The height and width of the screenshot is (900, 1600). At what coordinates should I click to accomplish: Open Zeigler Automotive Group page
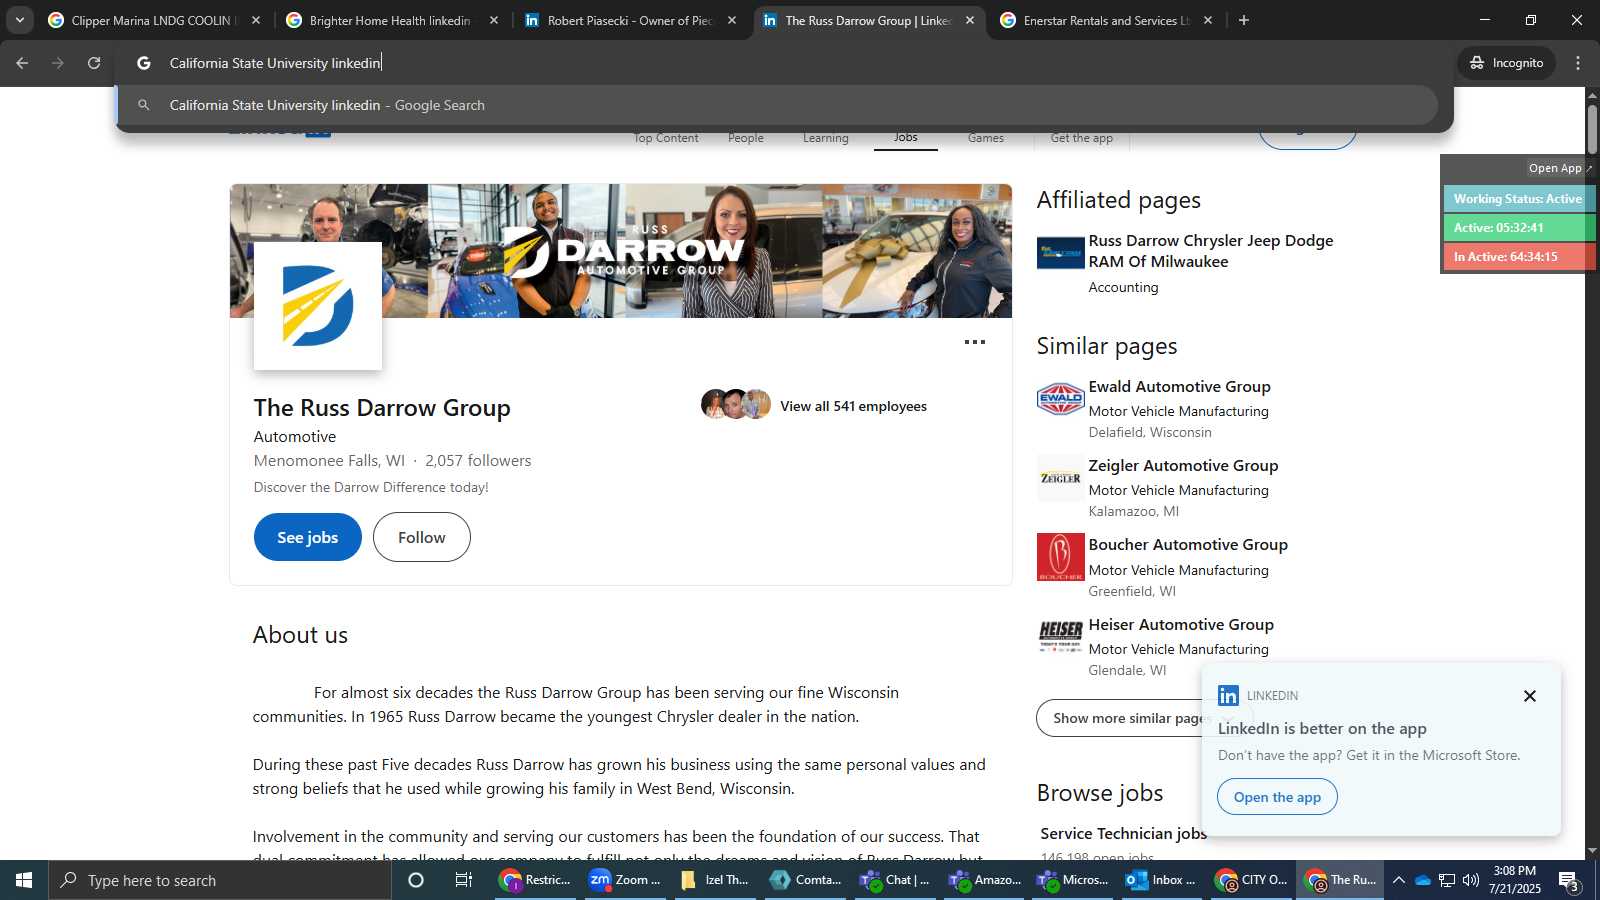point(1184,465)
